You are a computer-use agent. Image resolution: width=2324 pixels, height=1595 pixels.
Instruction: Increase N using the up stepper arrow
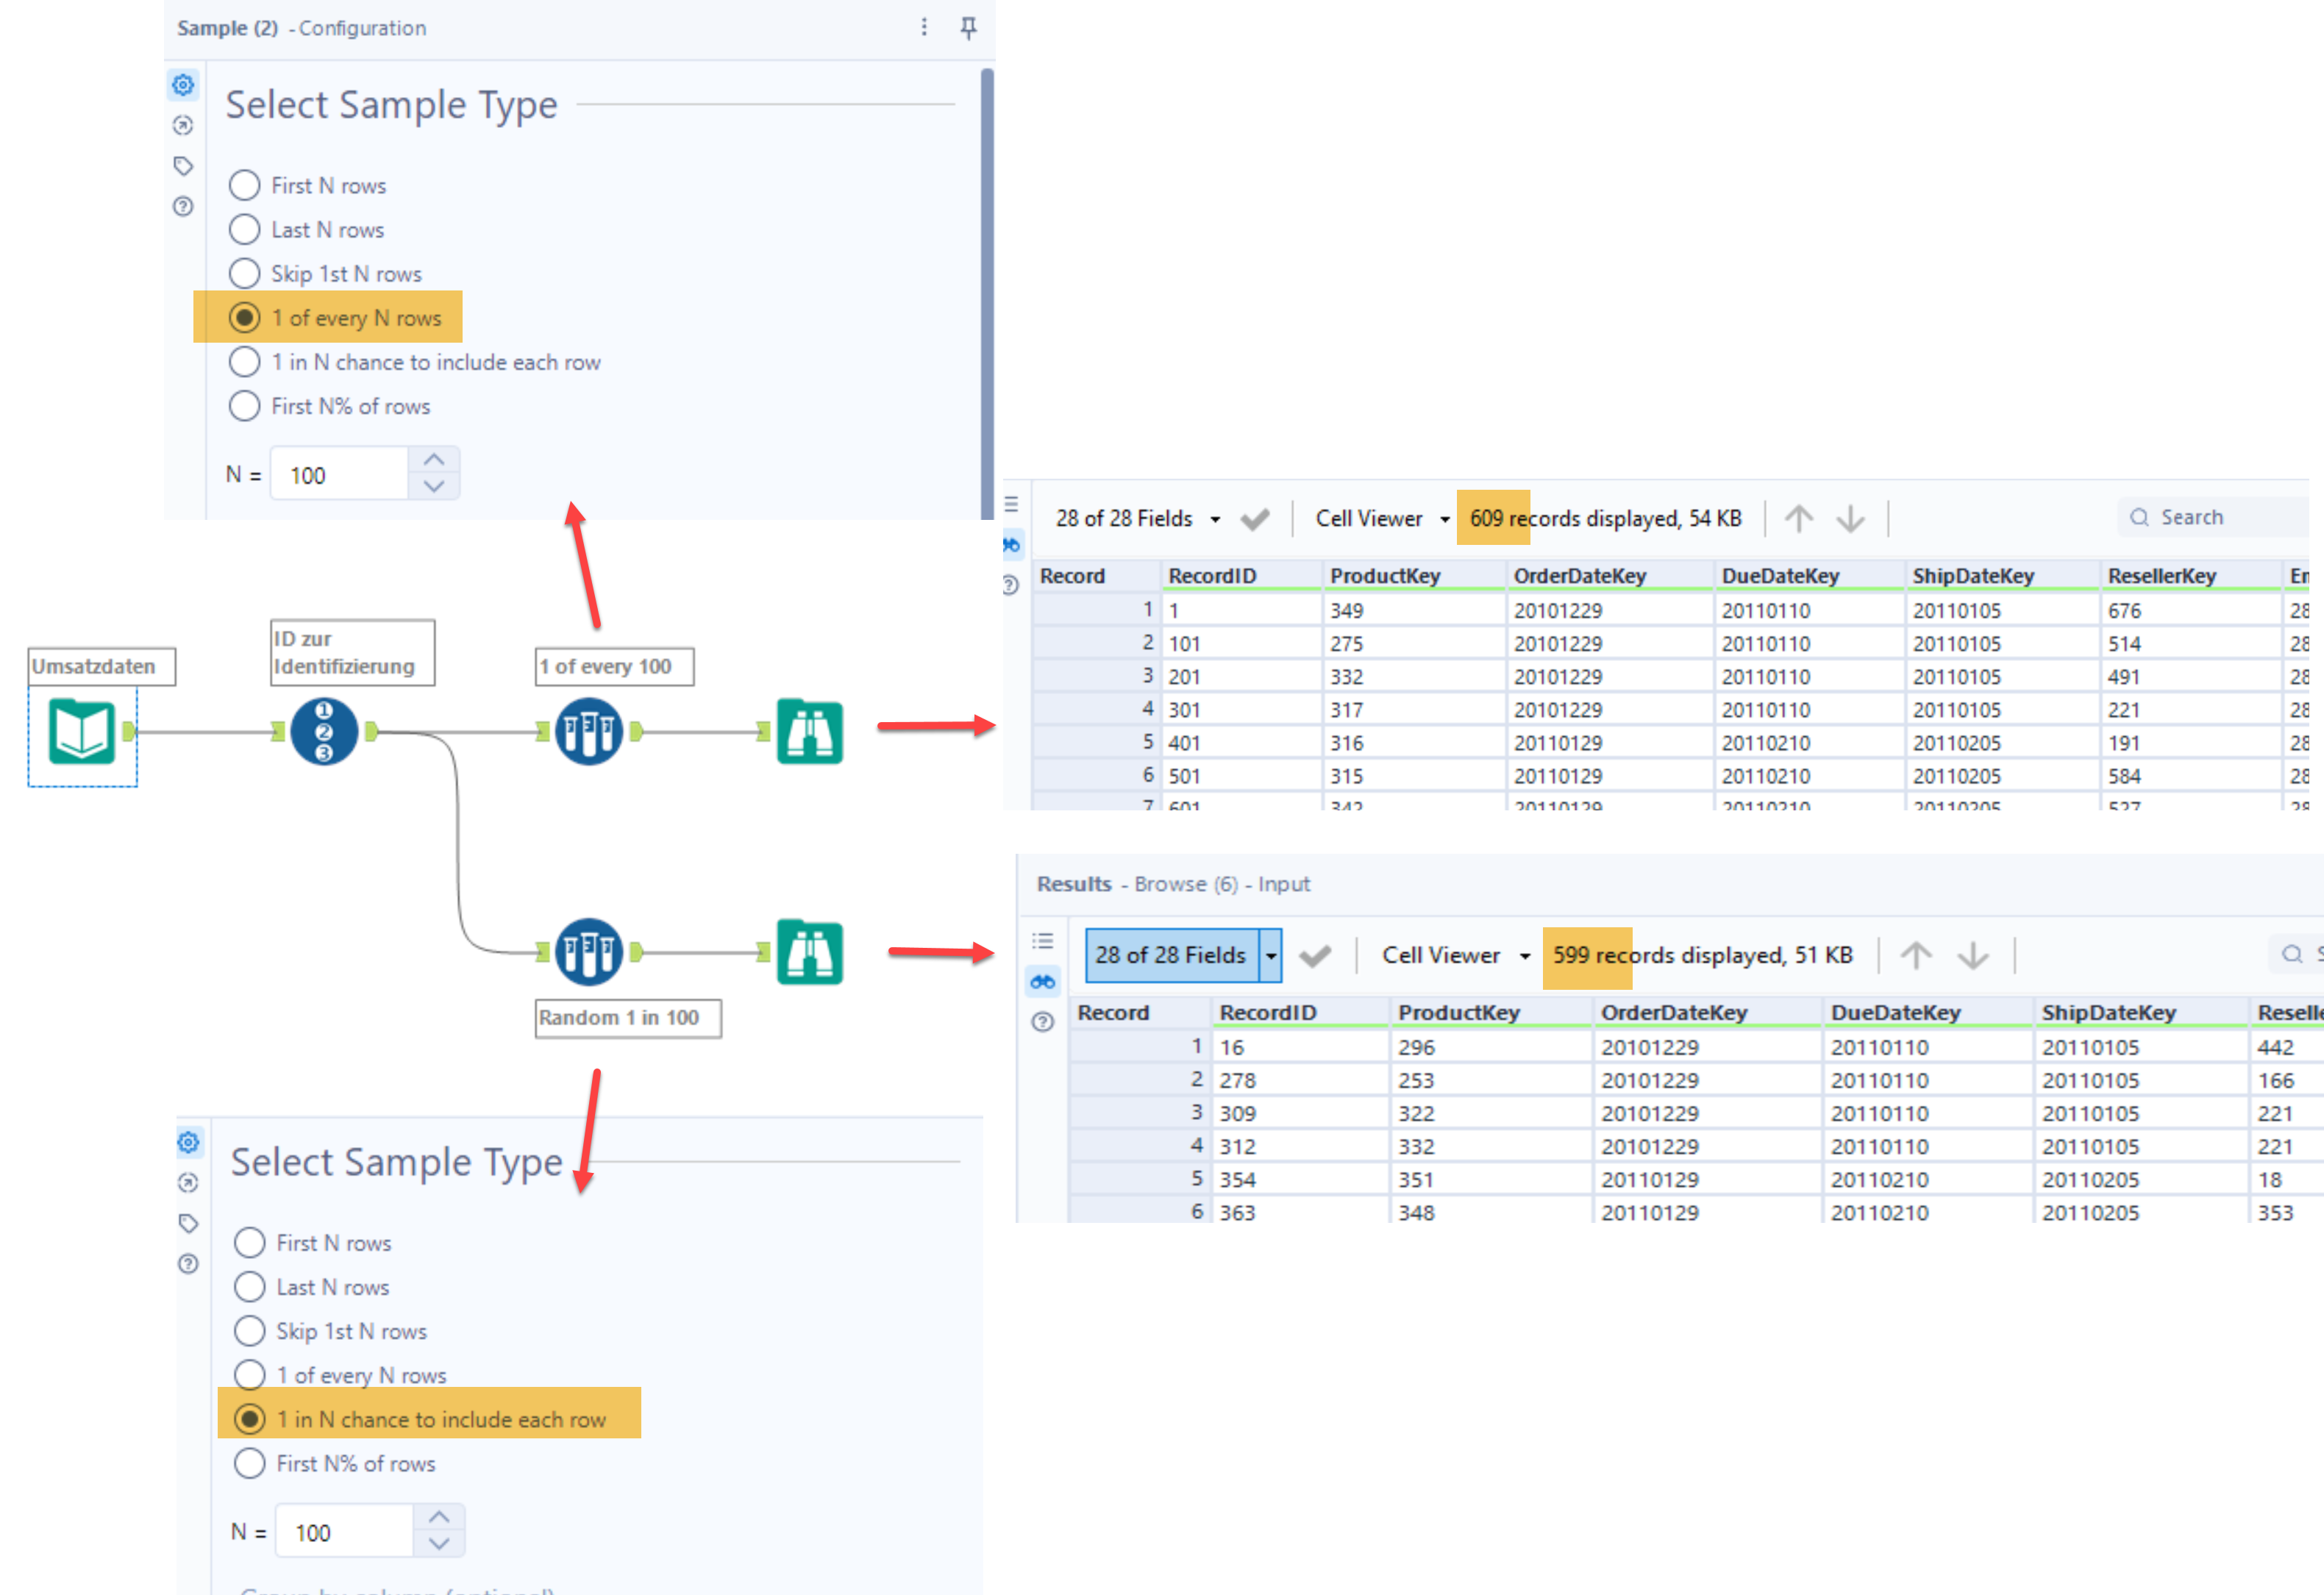[x=434, y=458]
